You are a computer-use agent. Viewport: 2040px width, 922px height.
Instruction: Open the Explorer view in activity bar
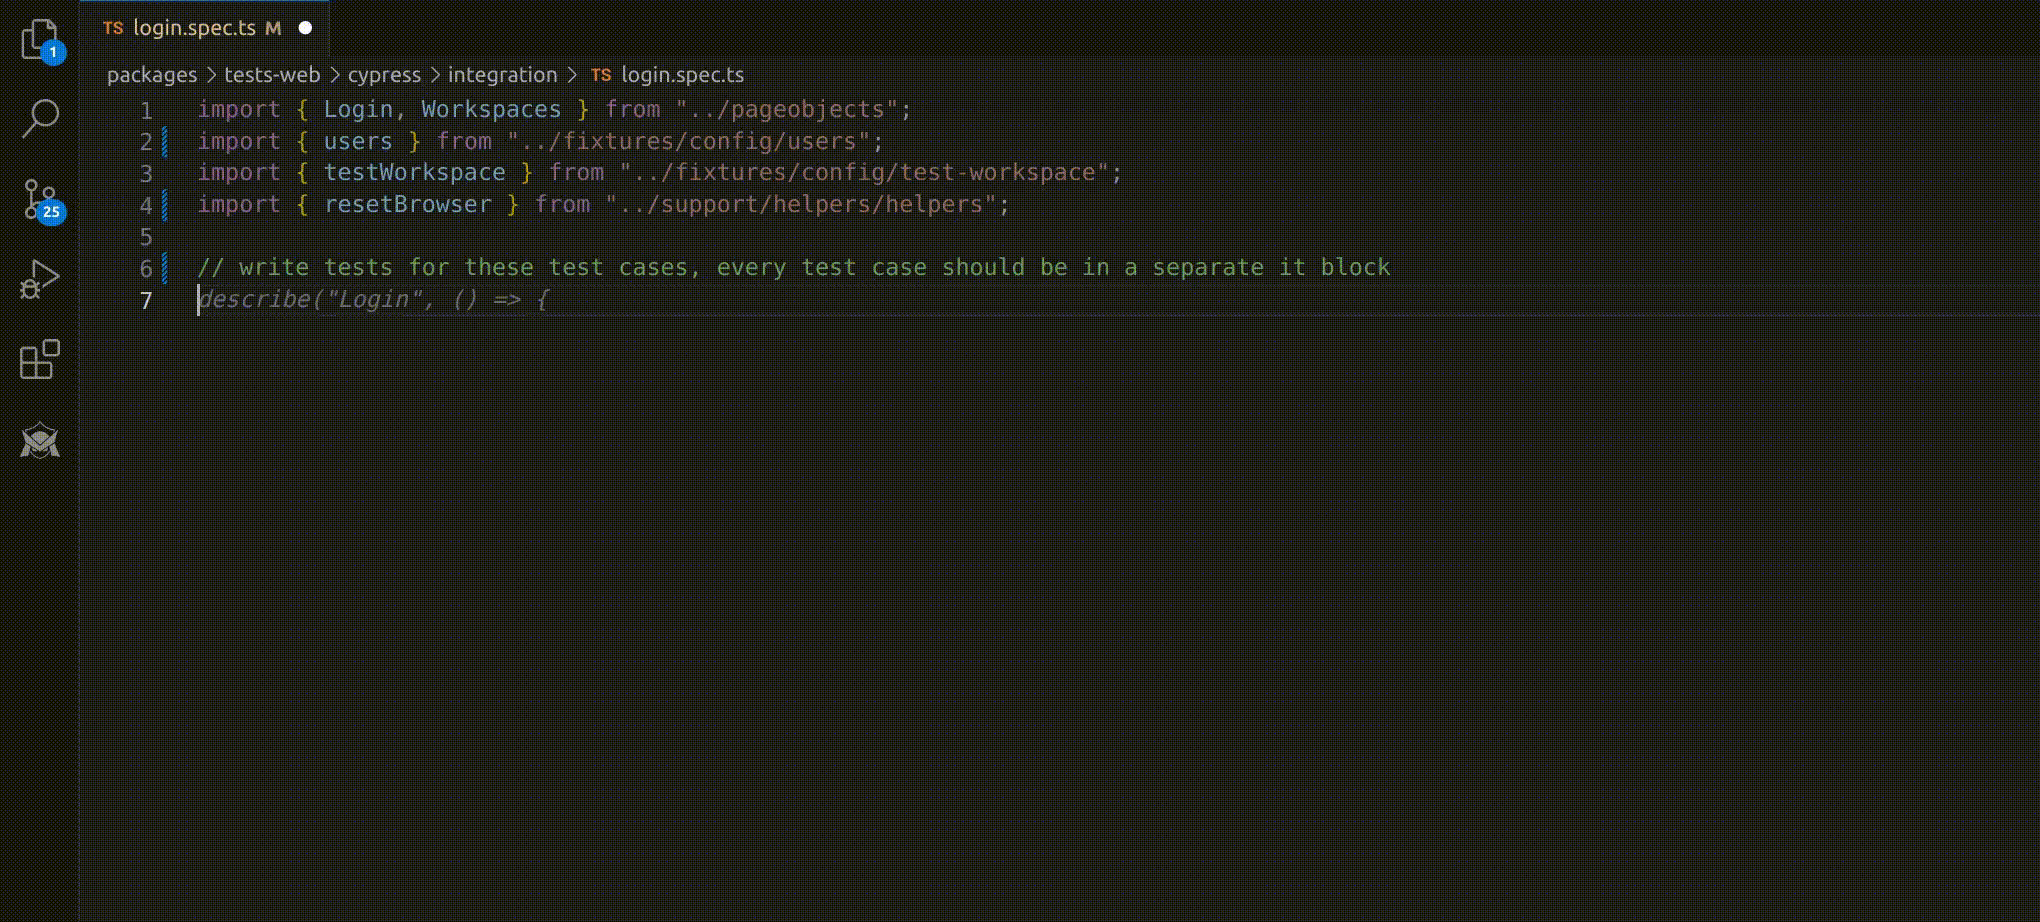[40, 40]
